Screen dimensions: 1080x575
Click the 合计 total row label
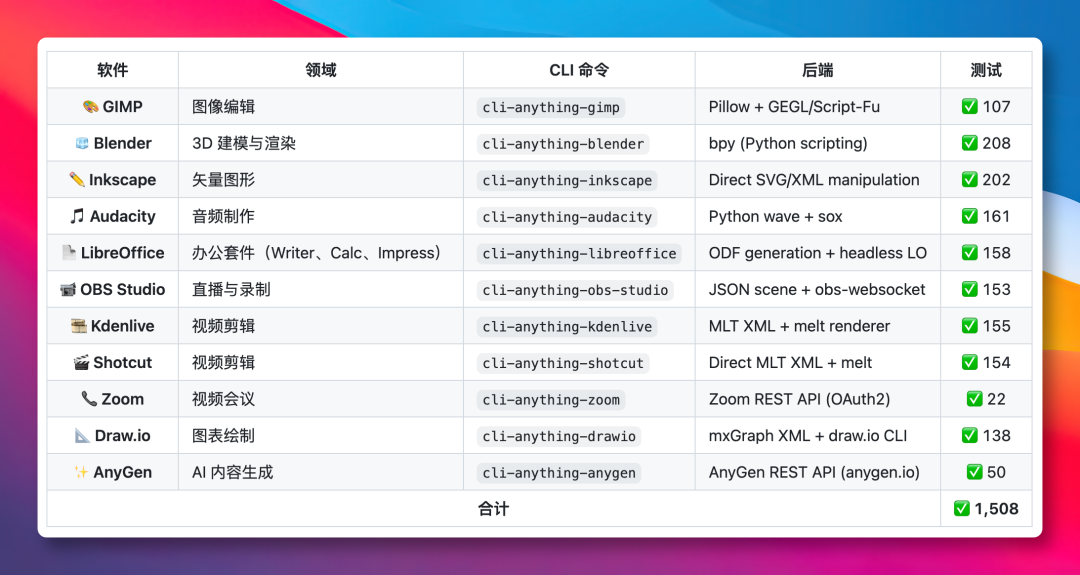pyautogui.click(x=494, y=509)
